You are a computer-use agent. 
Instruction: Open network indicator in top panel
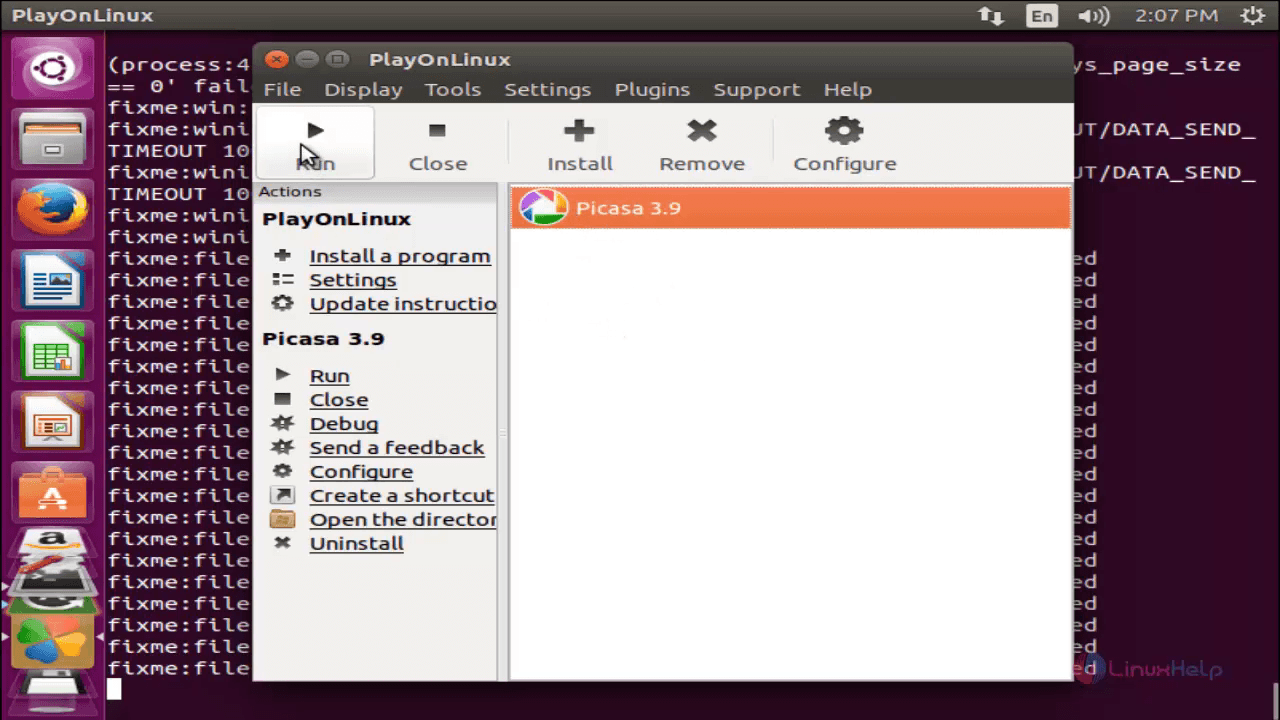[990, 16]
